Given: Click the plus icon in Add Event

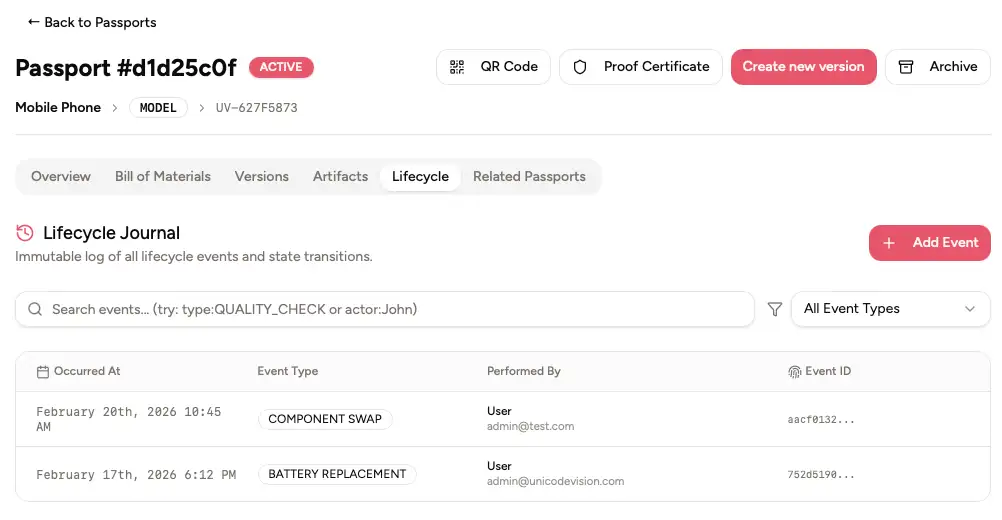Looking at the screenshot, I should pyautogui.click(x=889, y=243).
